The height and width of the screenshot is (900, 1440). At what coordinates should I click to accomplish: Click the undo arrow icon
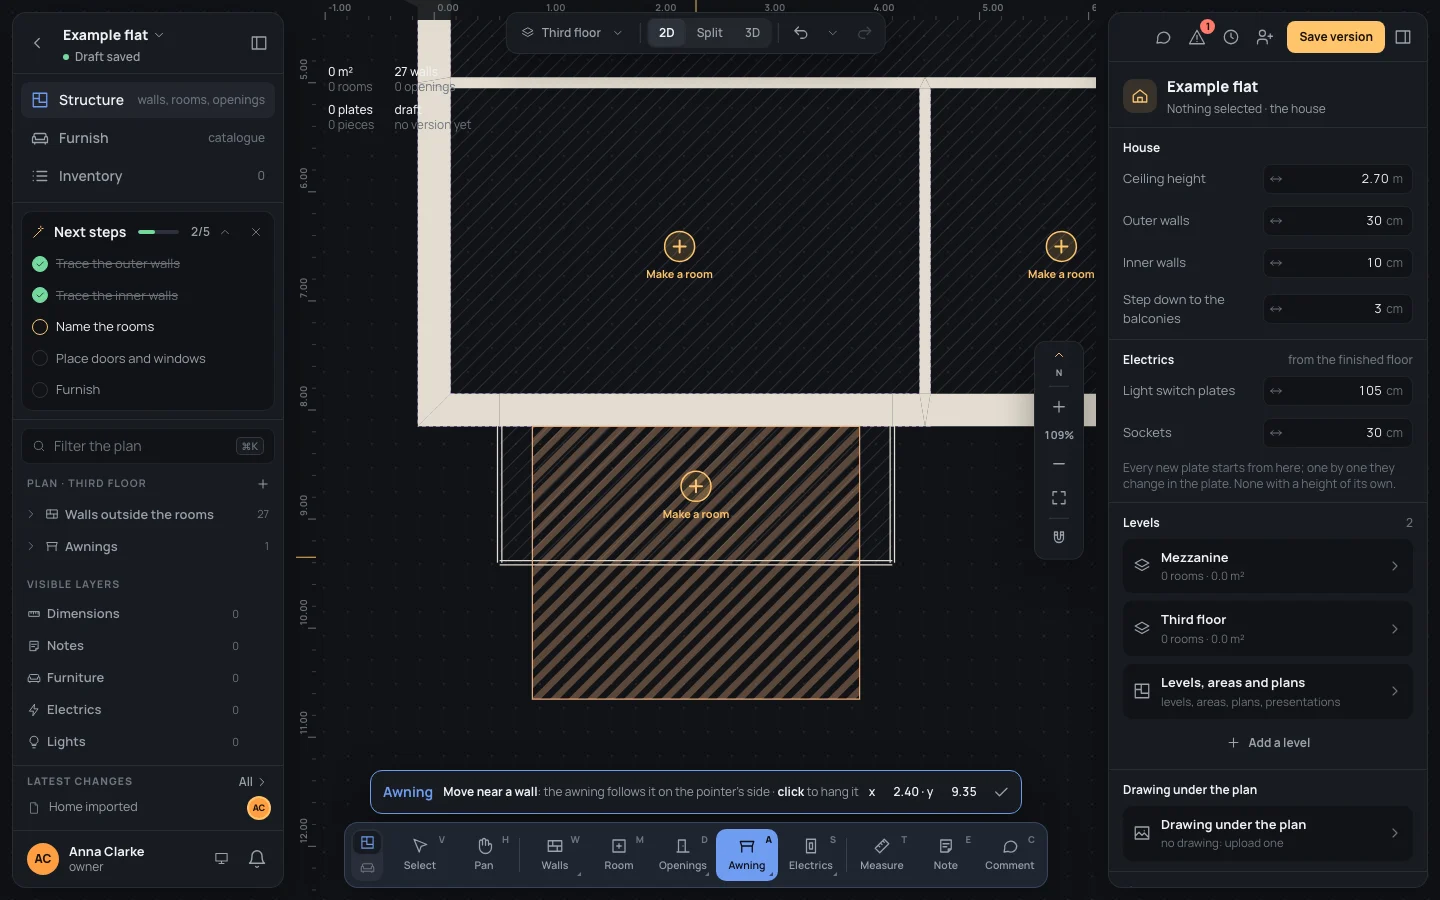[801, 33]
